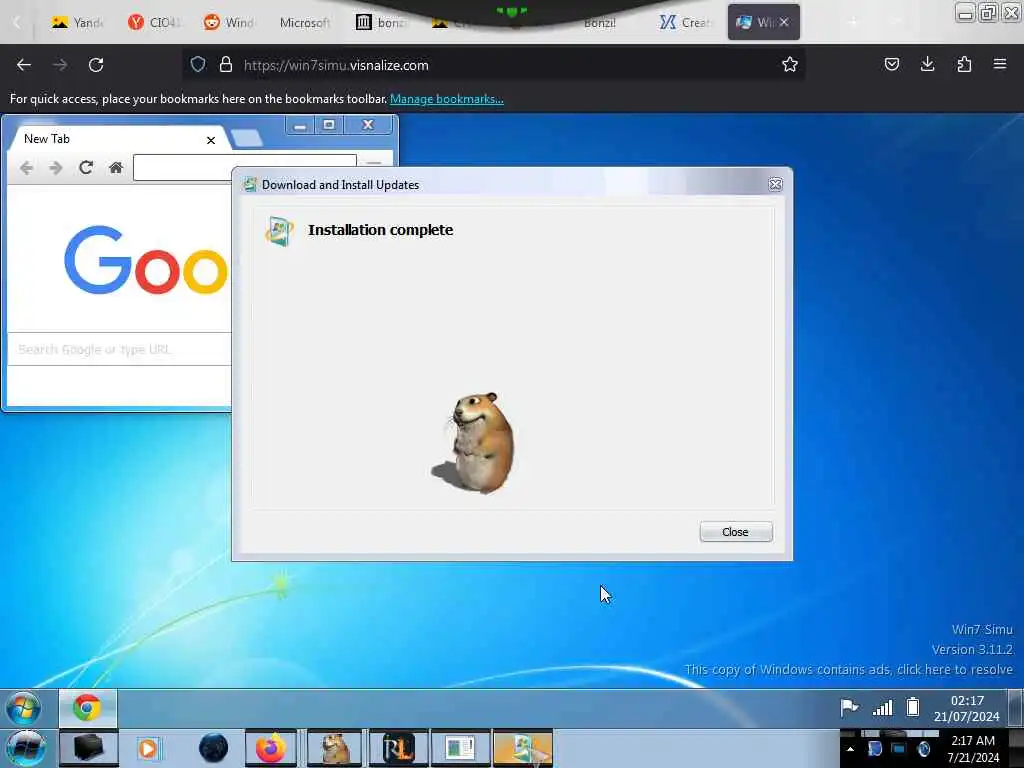Click forward arrow in the Chrome window
The height and width of the screenshot is (768, 1024).
56,168
